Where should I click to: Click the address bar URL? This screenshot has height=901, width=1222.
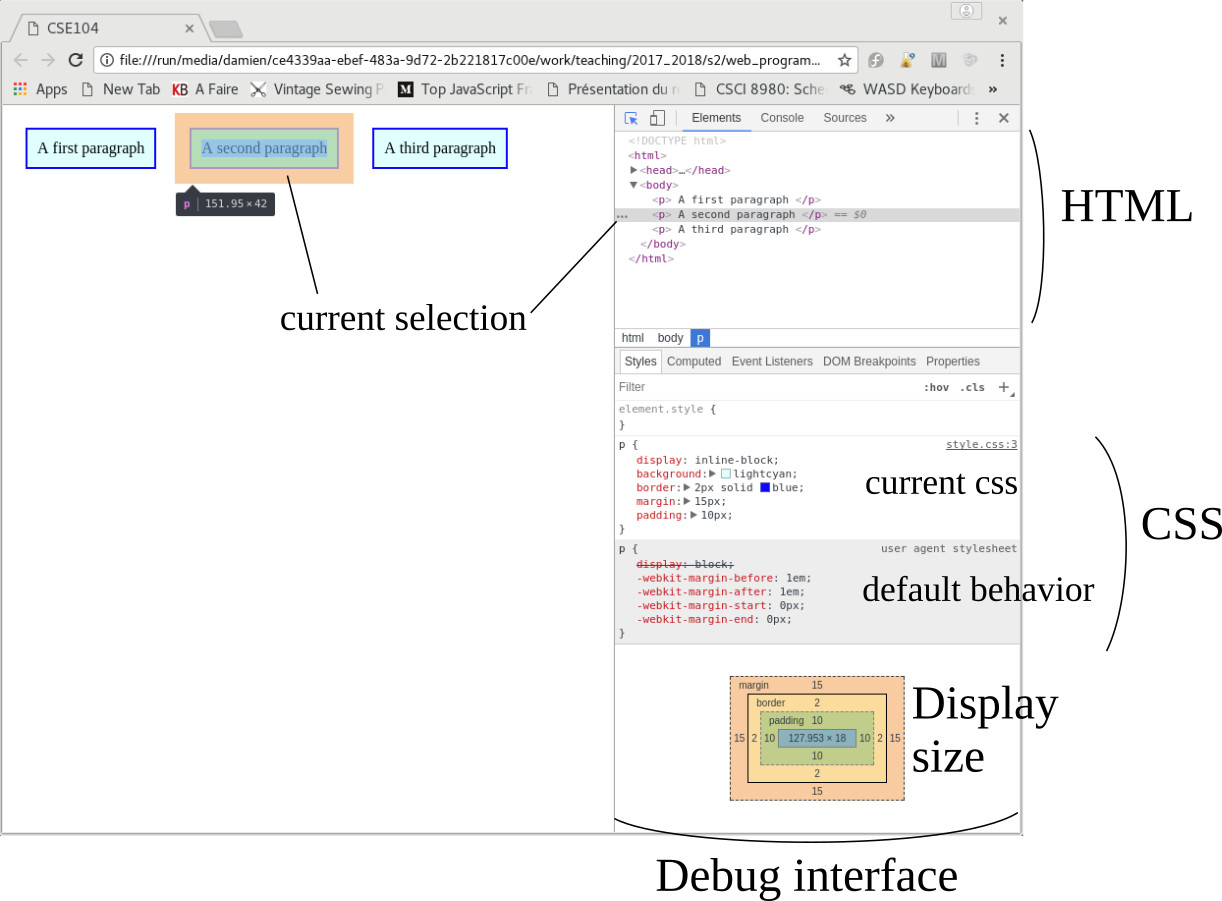pos(470,60)
